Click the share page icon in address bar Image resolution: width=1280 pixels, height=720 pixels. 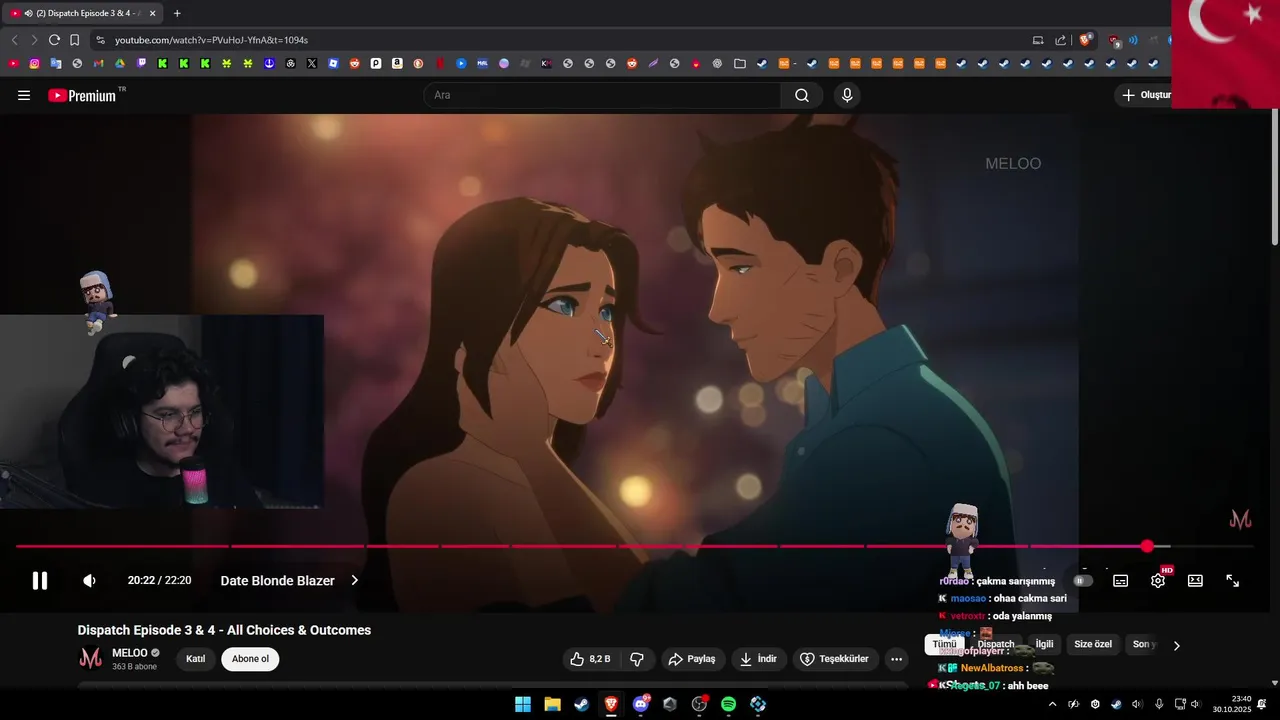click(x=1061, y=40)
